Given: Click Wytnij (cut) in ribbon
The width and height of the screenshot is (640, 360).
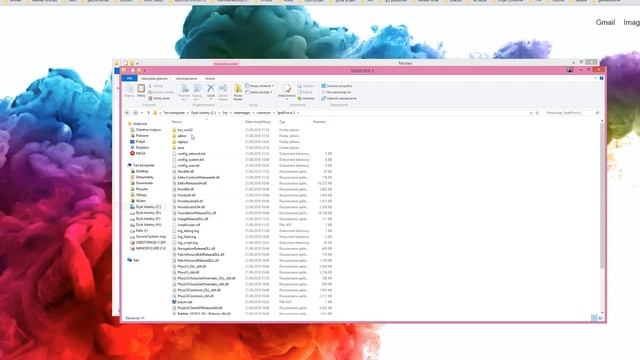Looking at the screenshot, I should 156,86.
